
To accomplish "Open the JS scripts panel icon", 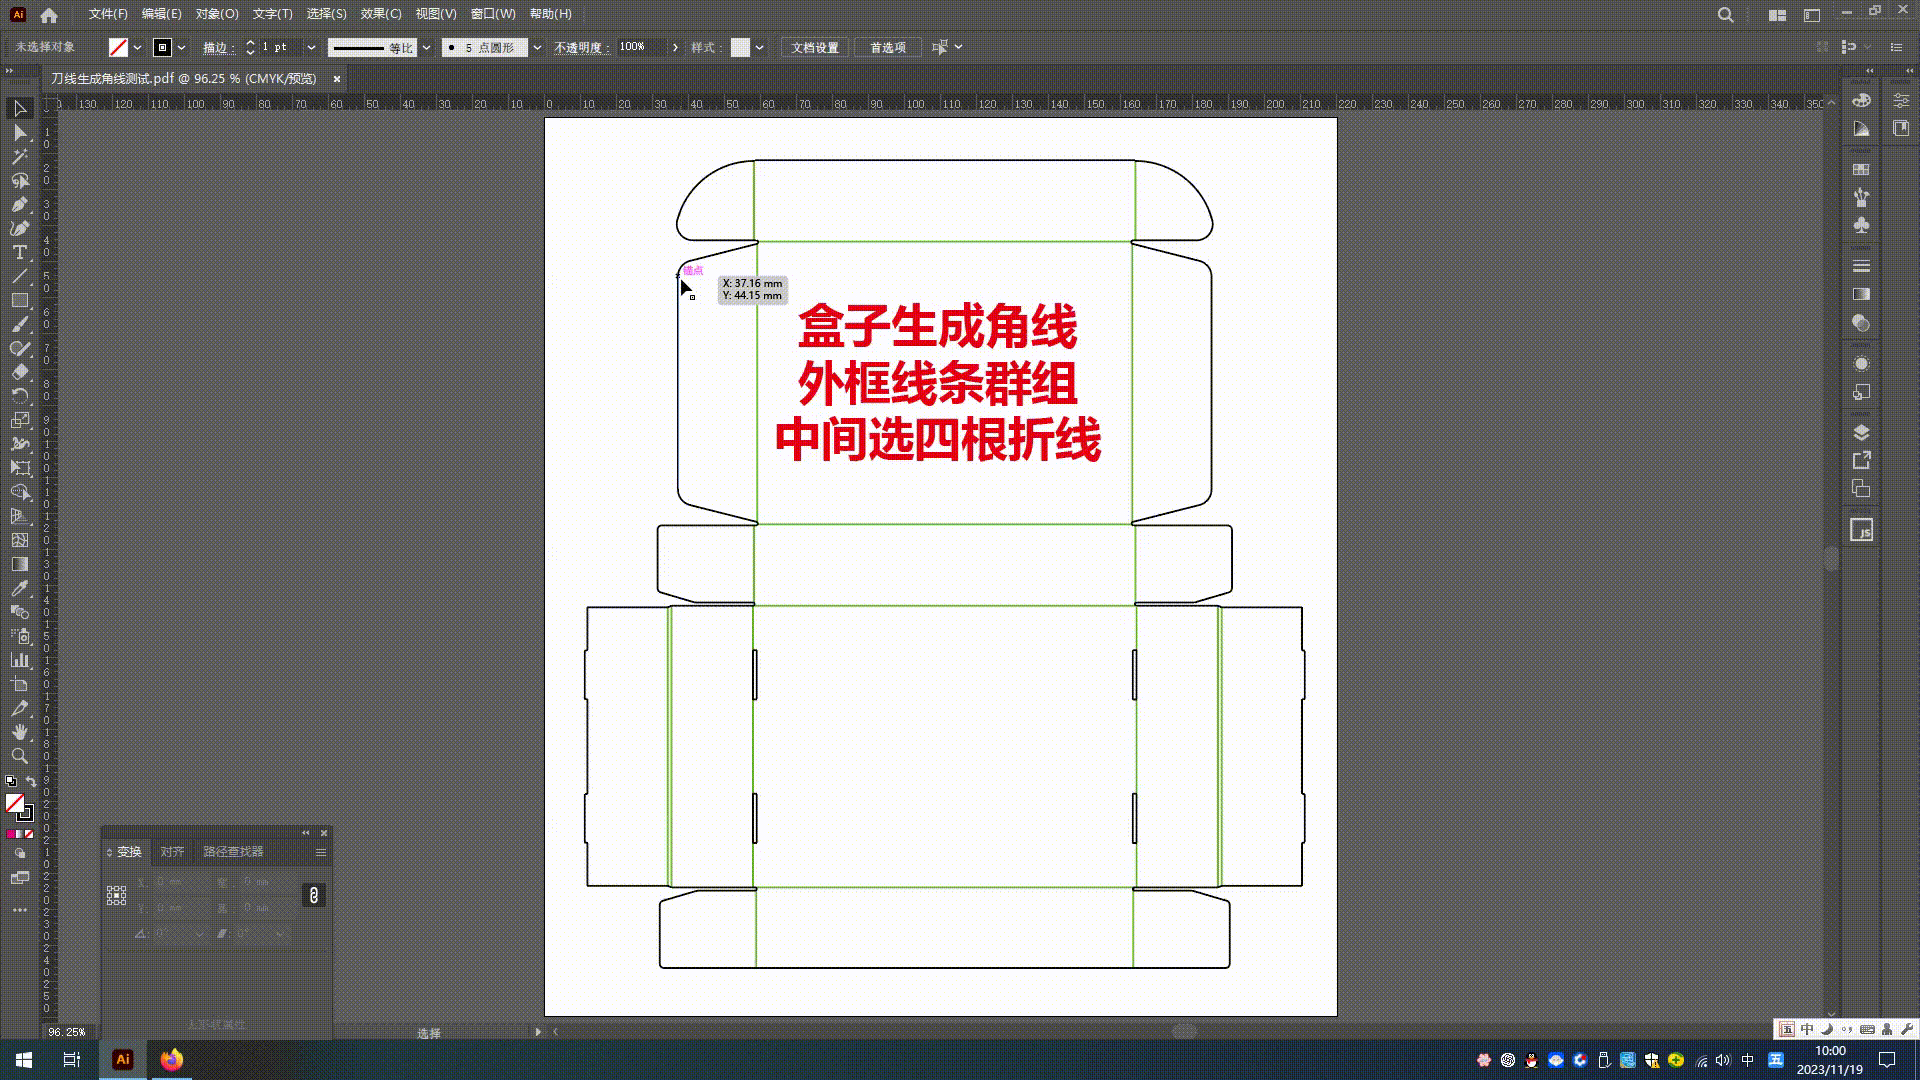I will [1861, 530].
